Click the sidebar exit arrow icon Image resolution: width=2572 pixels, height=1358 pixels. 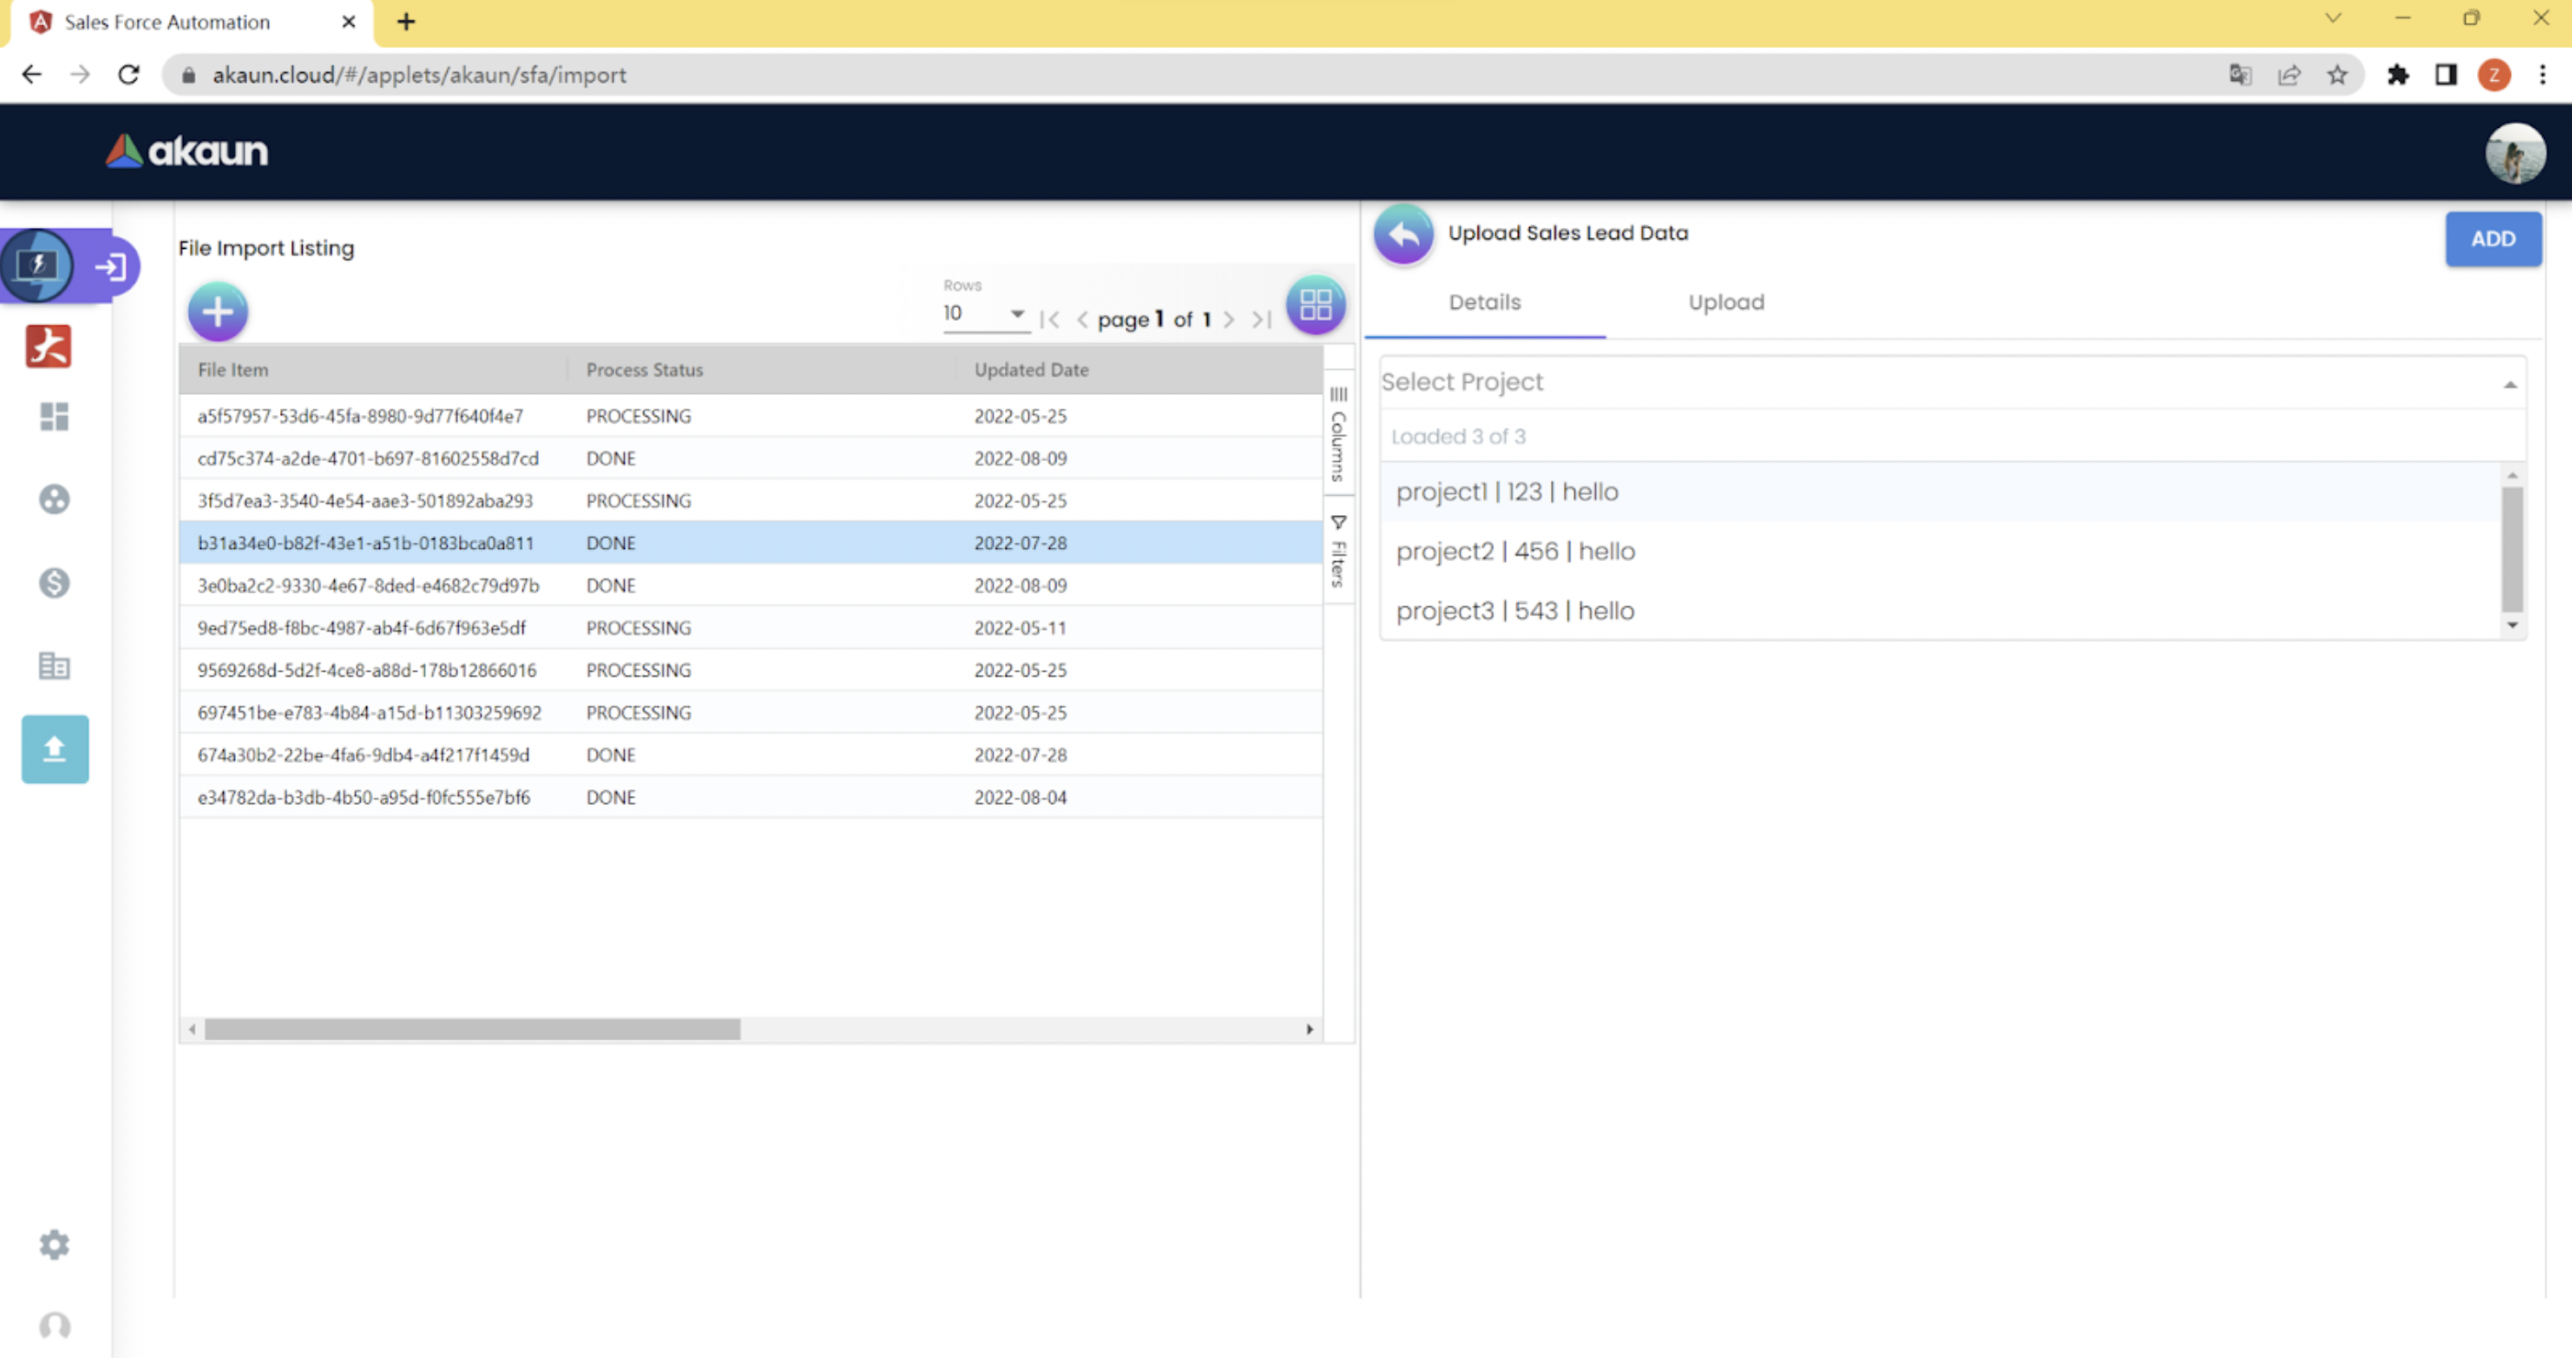pos(110,266)
